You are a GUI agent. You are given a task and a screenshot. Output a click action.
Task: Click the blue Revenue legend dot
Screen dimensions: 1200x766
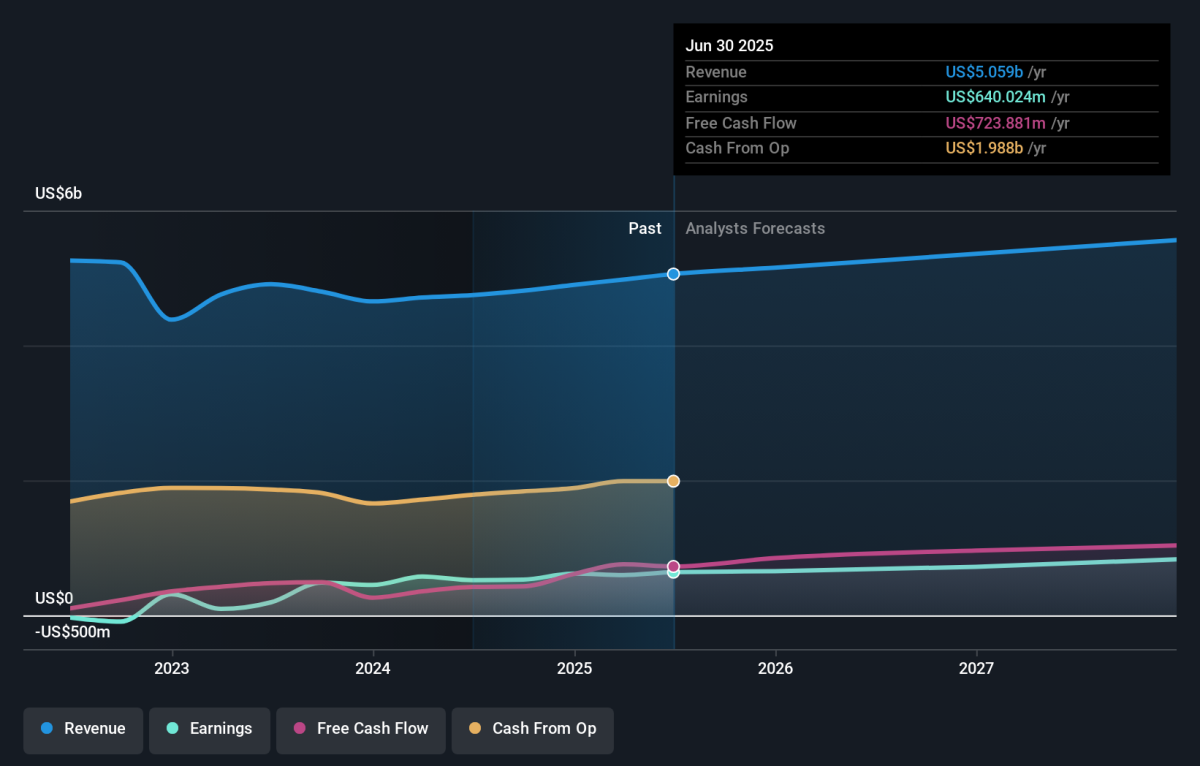click(x=46, y=729)
